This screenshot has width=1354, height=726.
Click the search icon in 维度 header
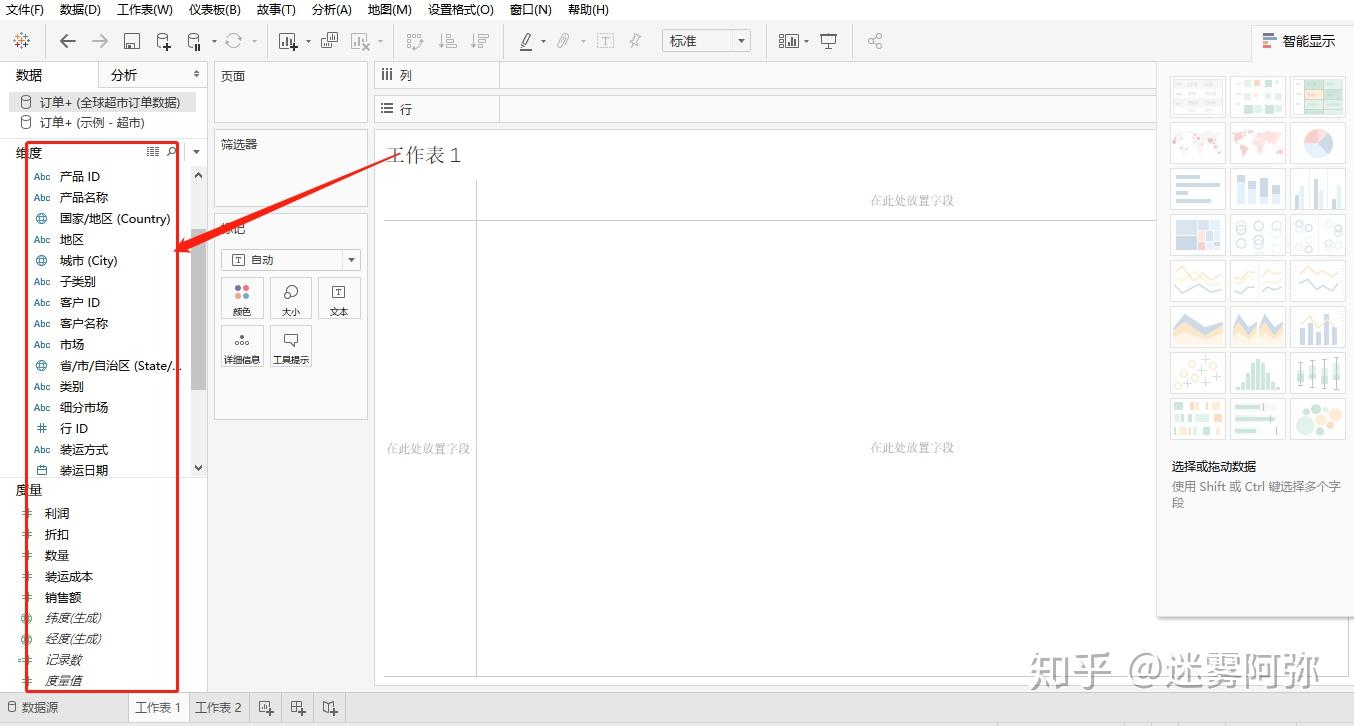pyautogui.click(x=172, y=152)
